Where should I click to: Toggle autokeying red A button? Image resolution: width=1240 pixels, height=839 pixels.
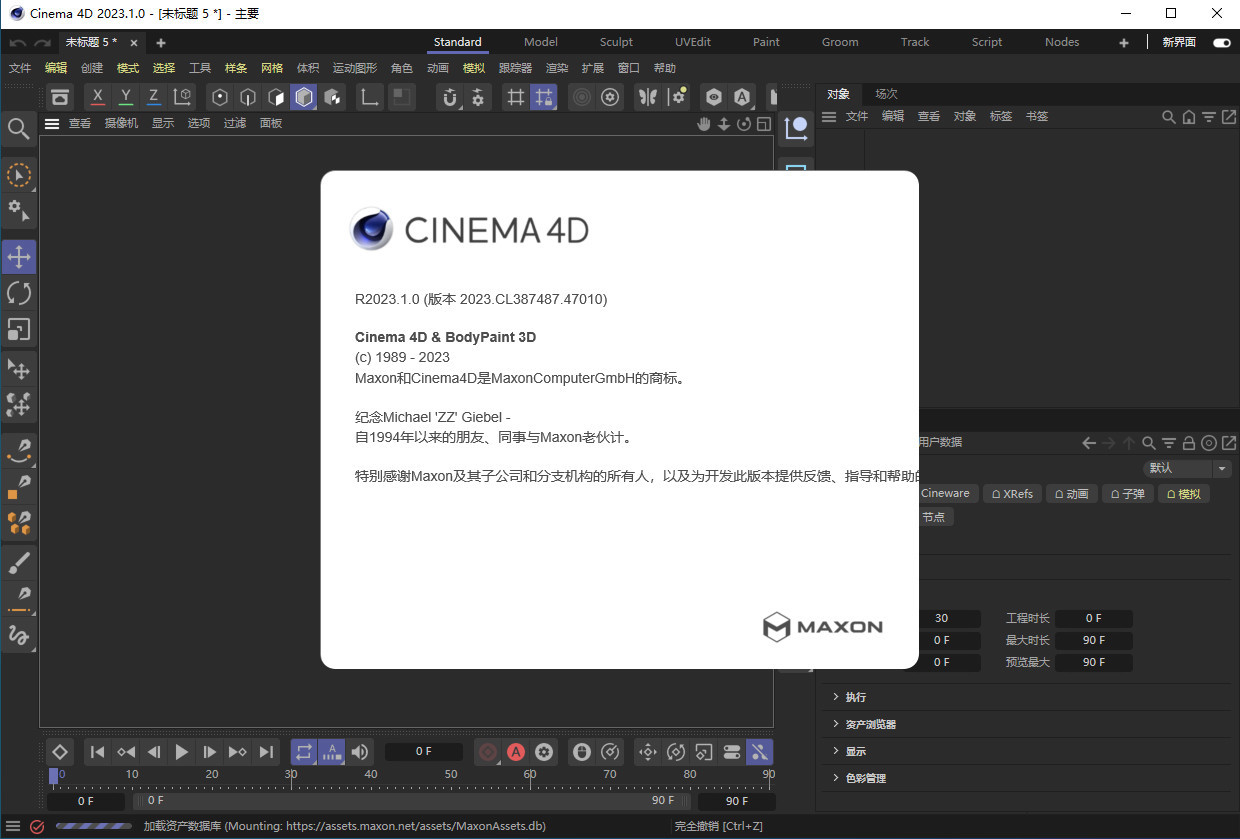[x=516, y=752]
